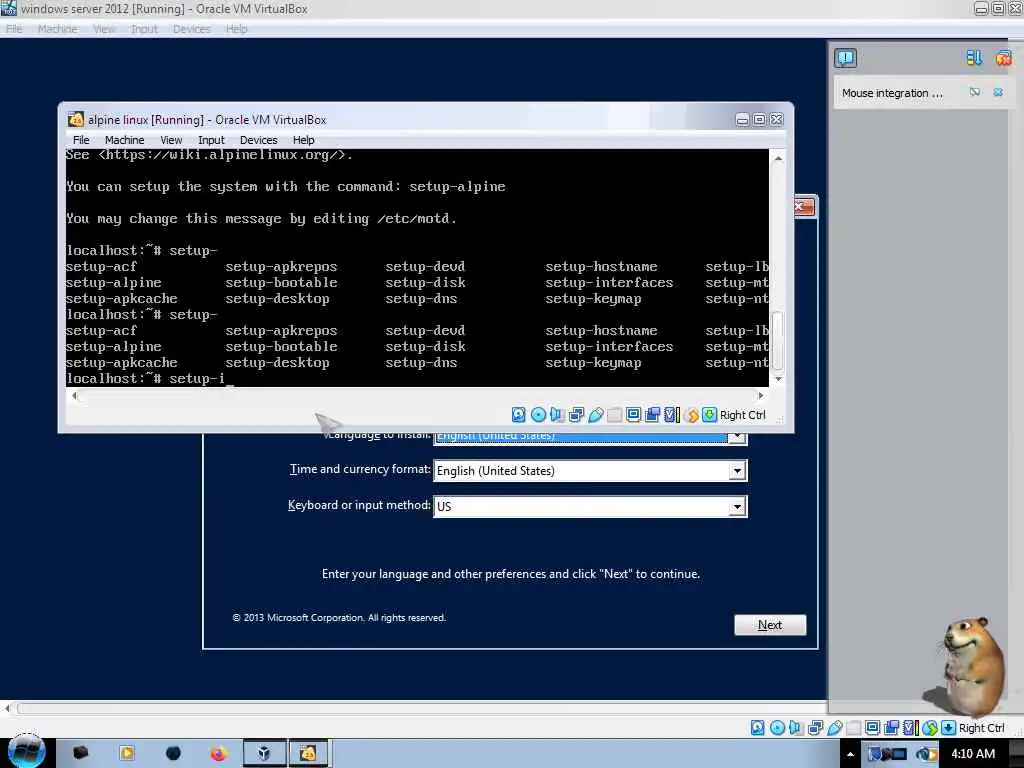Click hard disk indicator in alpine linux status bar

pyautogui.click(x=519, y=415)
